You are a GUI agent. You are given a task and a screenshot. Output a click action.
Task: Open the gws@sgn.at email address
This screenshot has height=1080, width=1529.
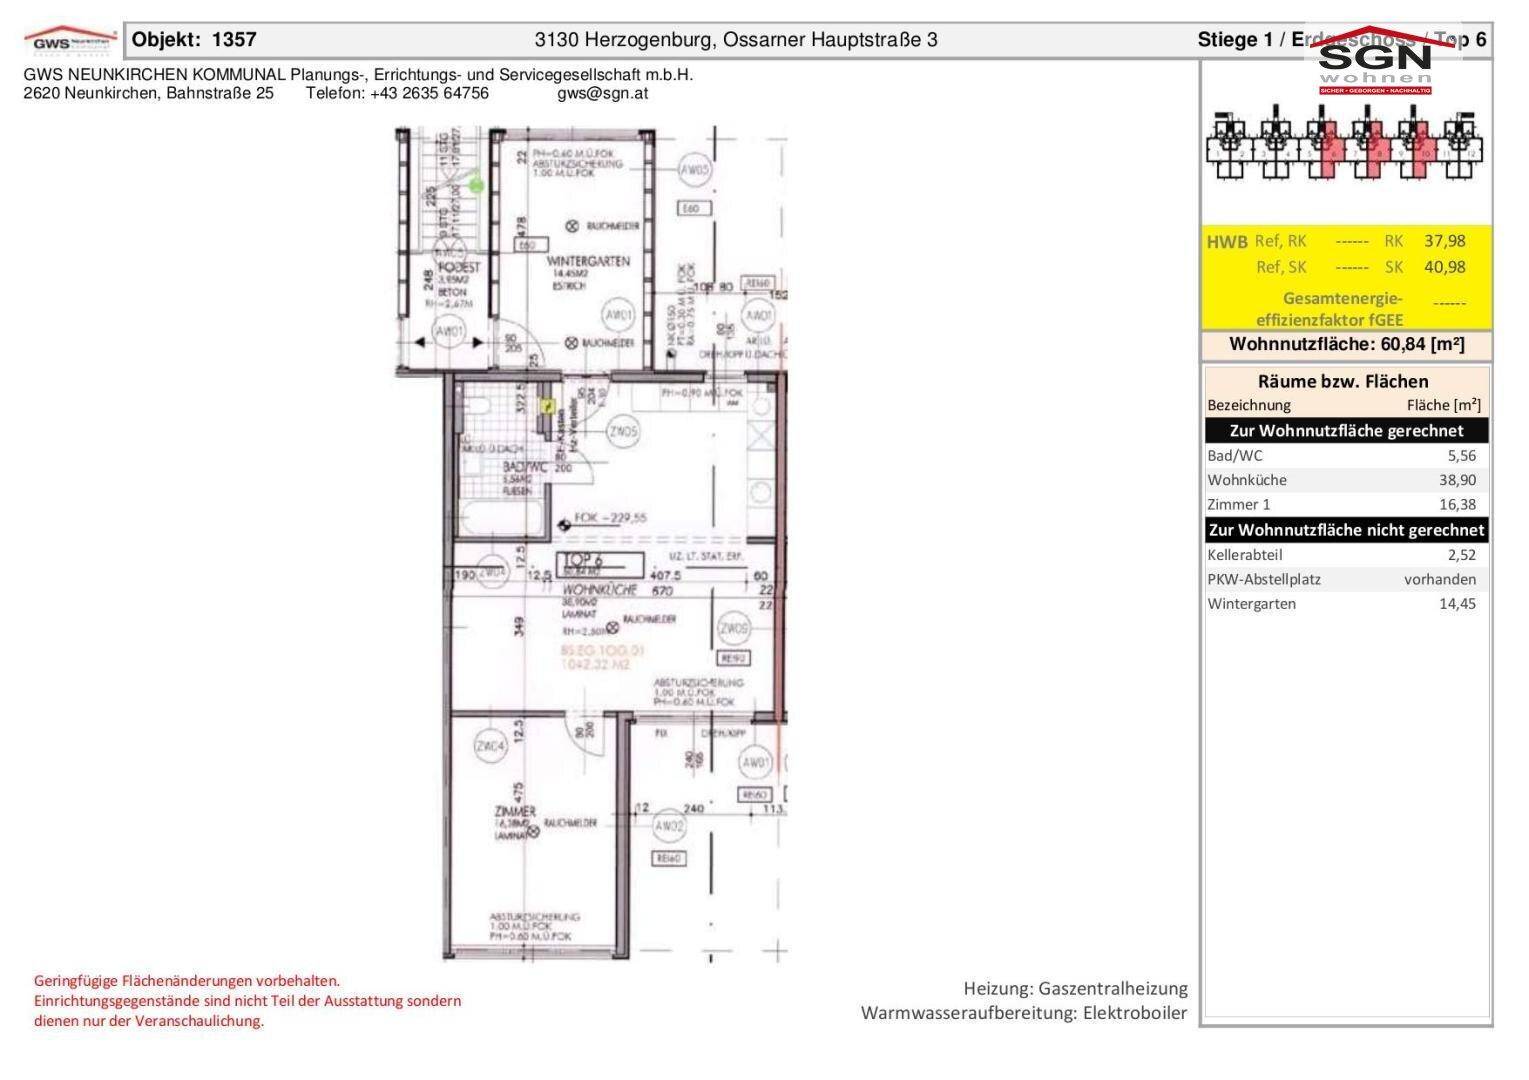(602, 93)
